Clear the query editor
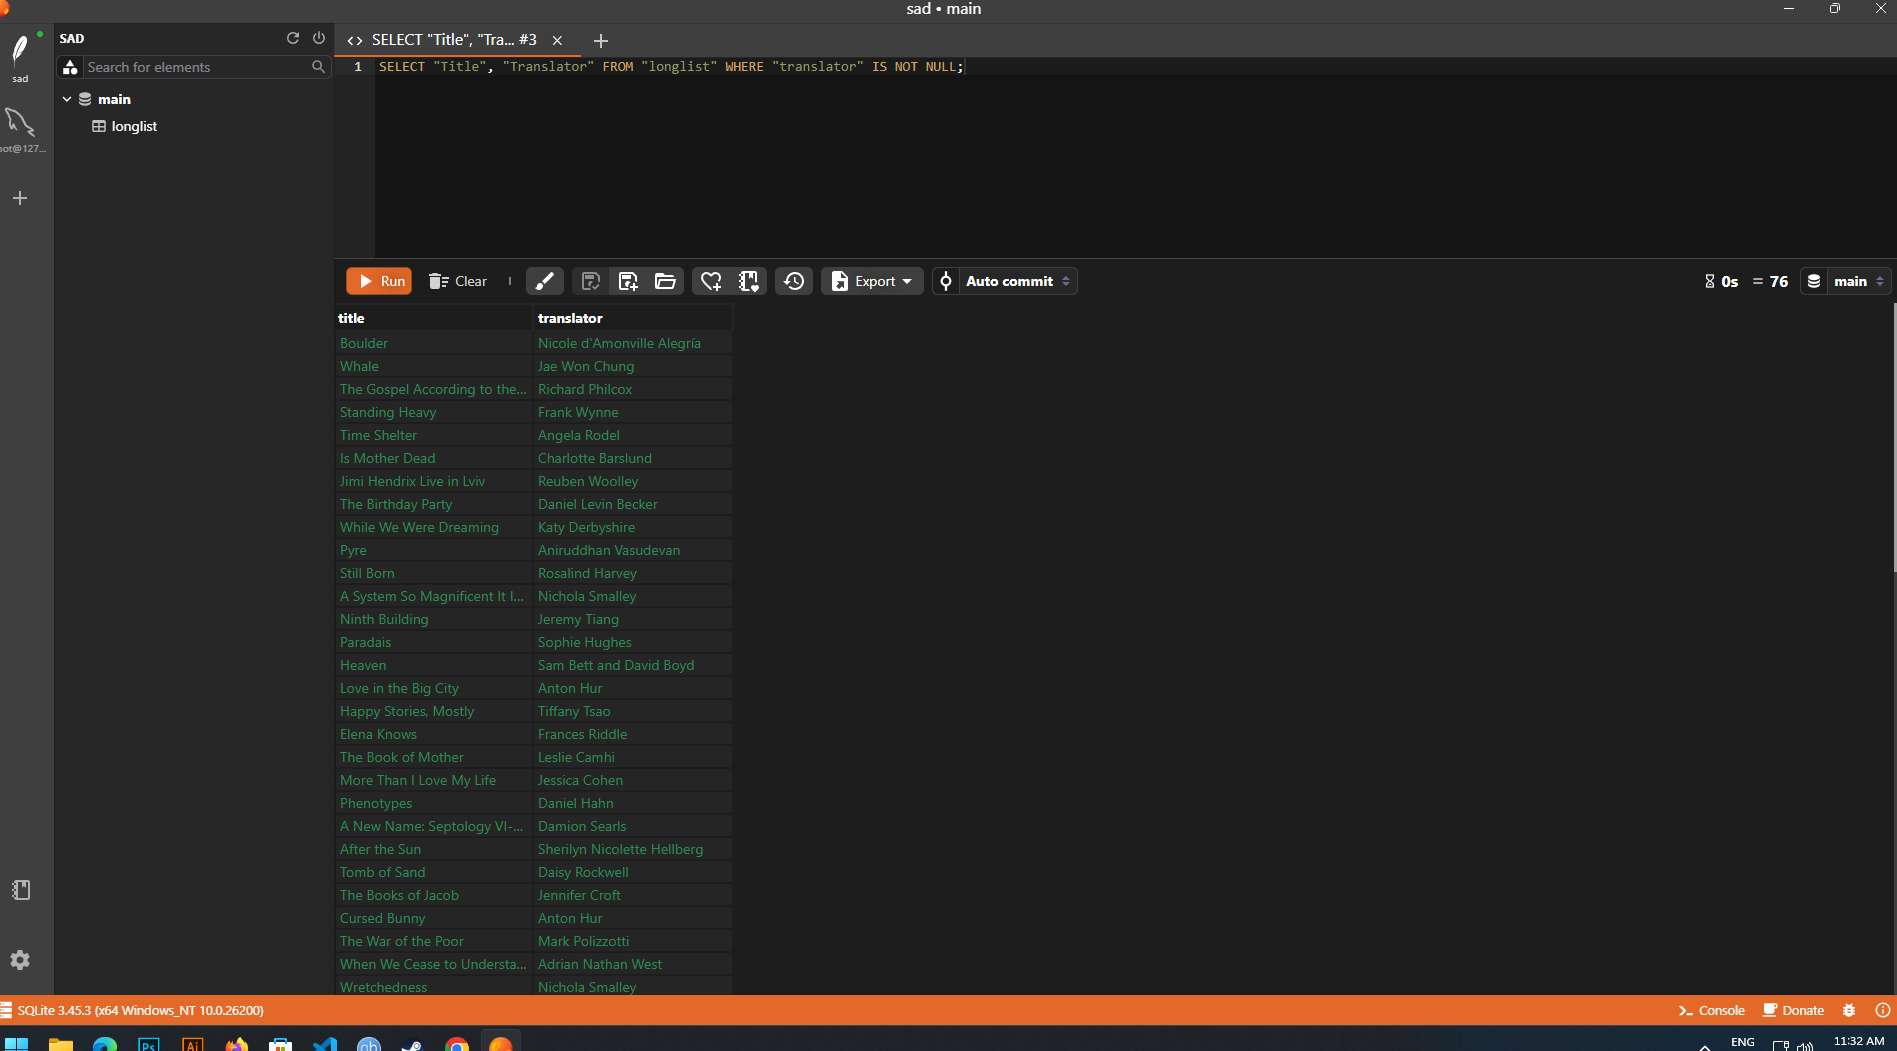This screenshot has height=1051, width=1897. tap(458, 281)
